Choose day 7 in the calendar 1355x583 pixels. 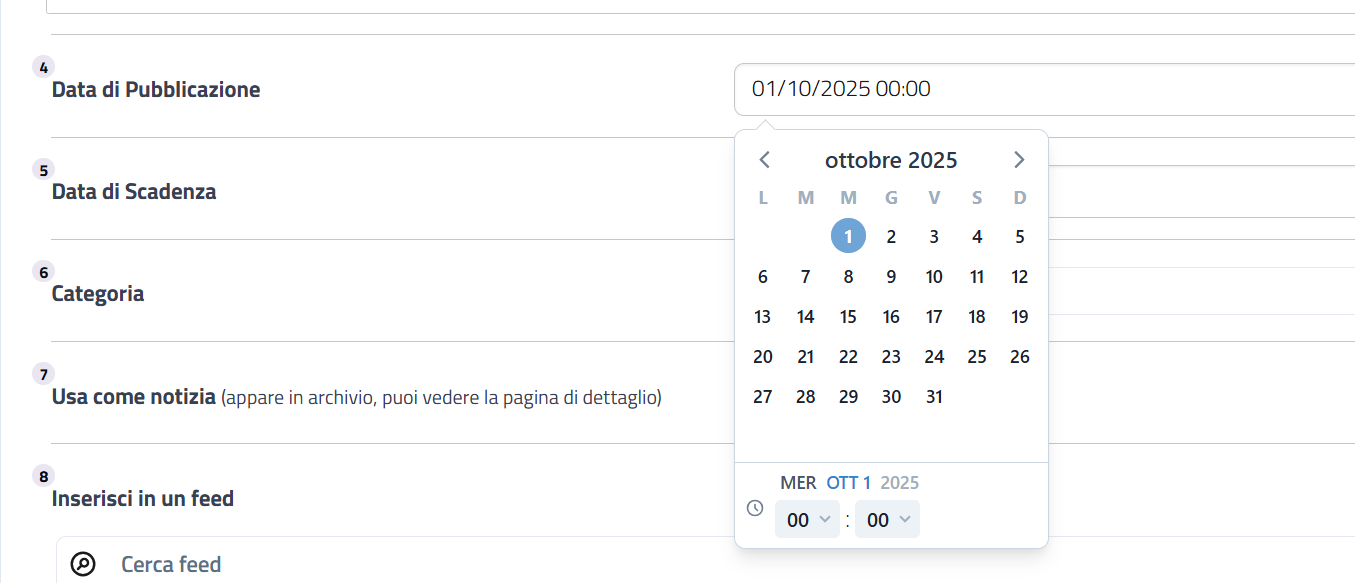806,277
